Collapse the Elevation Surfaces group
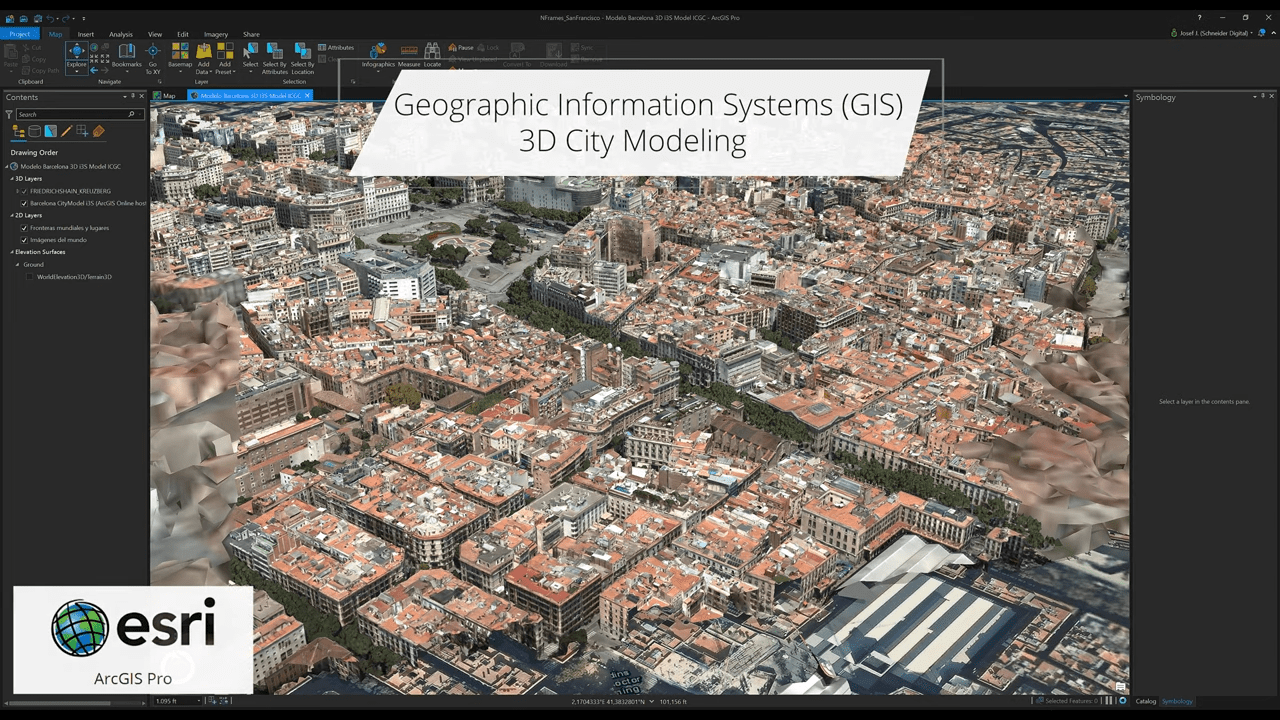The image size is (1280, 720). (11, 252)
